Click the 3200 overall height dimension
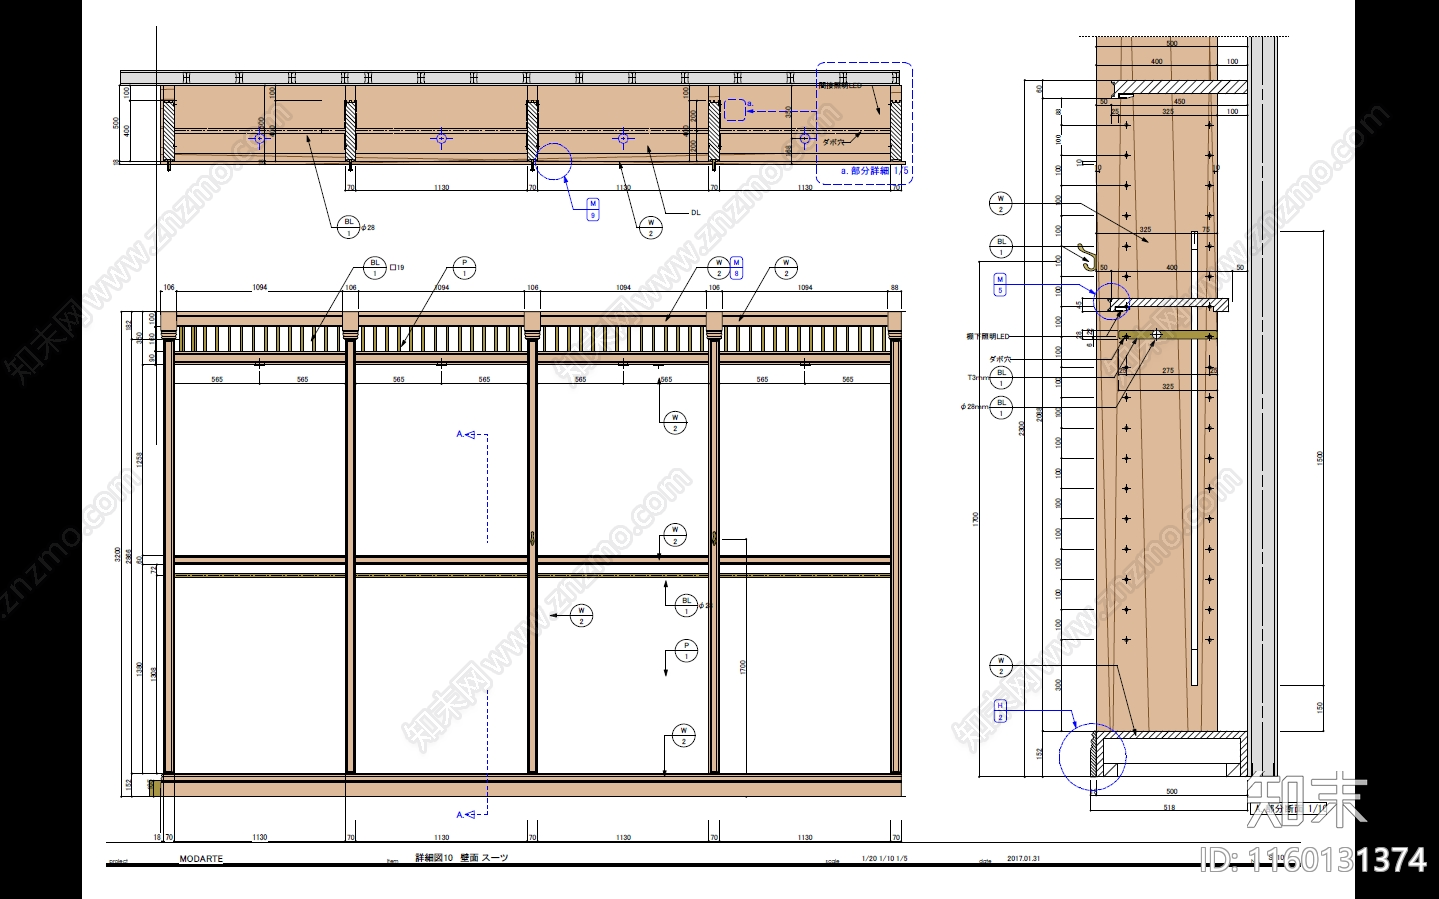The width and height of the screenshot is (1439, 899). [118, 554]
